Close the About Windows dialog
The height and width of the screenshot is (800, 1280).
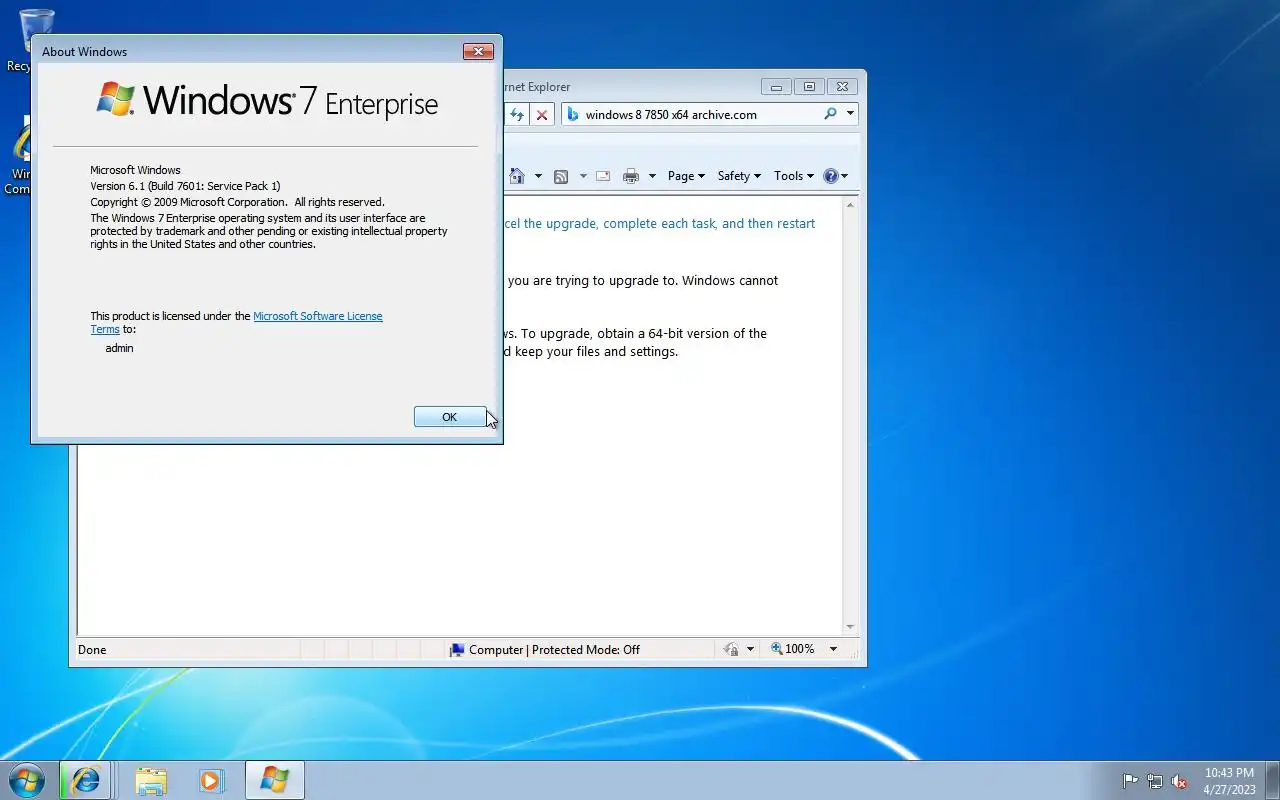coord(478,51)
